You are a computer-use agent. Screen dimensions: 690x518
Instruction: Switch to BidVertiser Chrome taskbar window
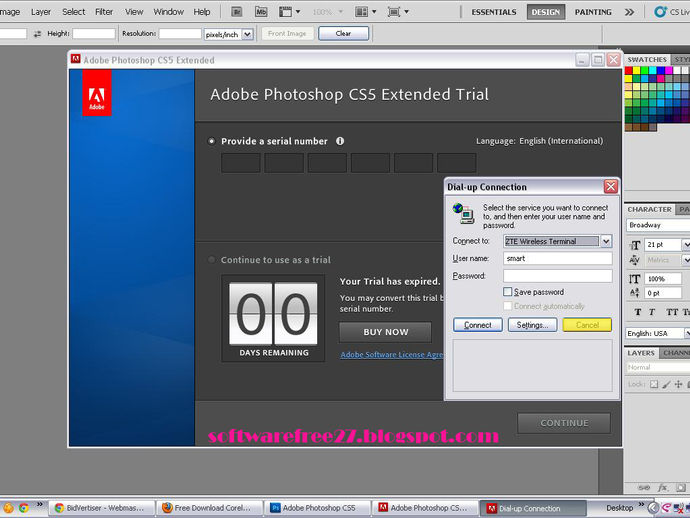102,508
